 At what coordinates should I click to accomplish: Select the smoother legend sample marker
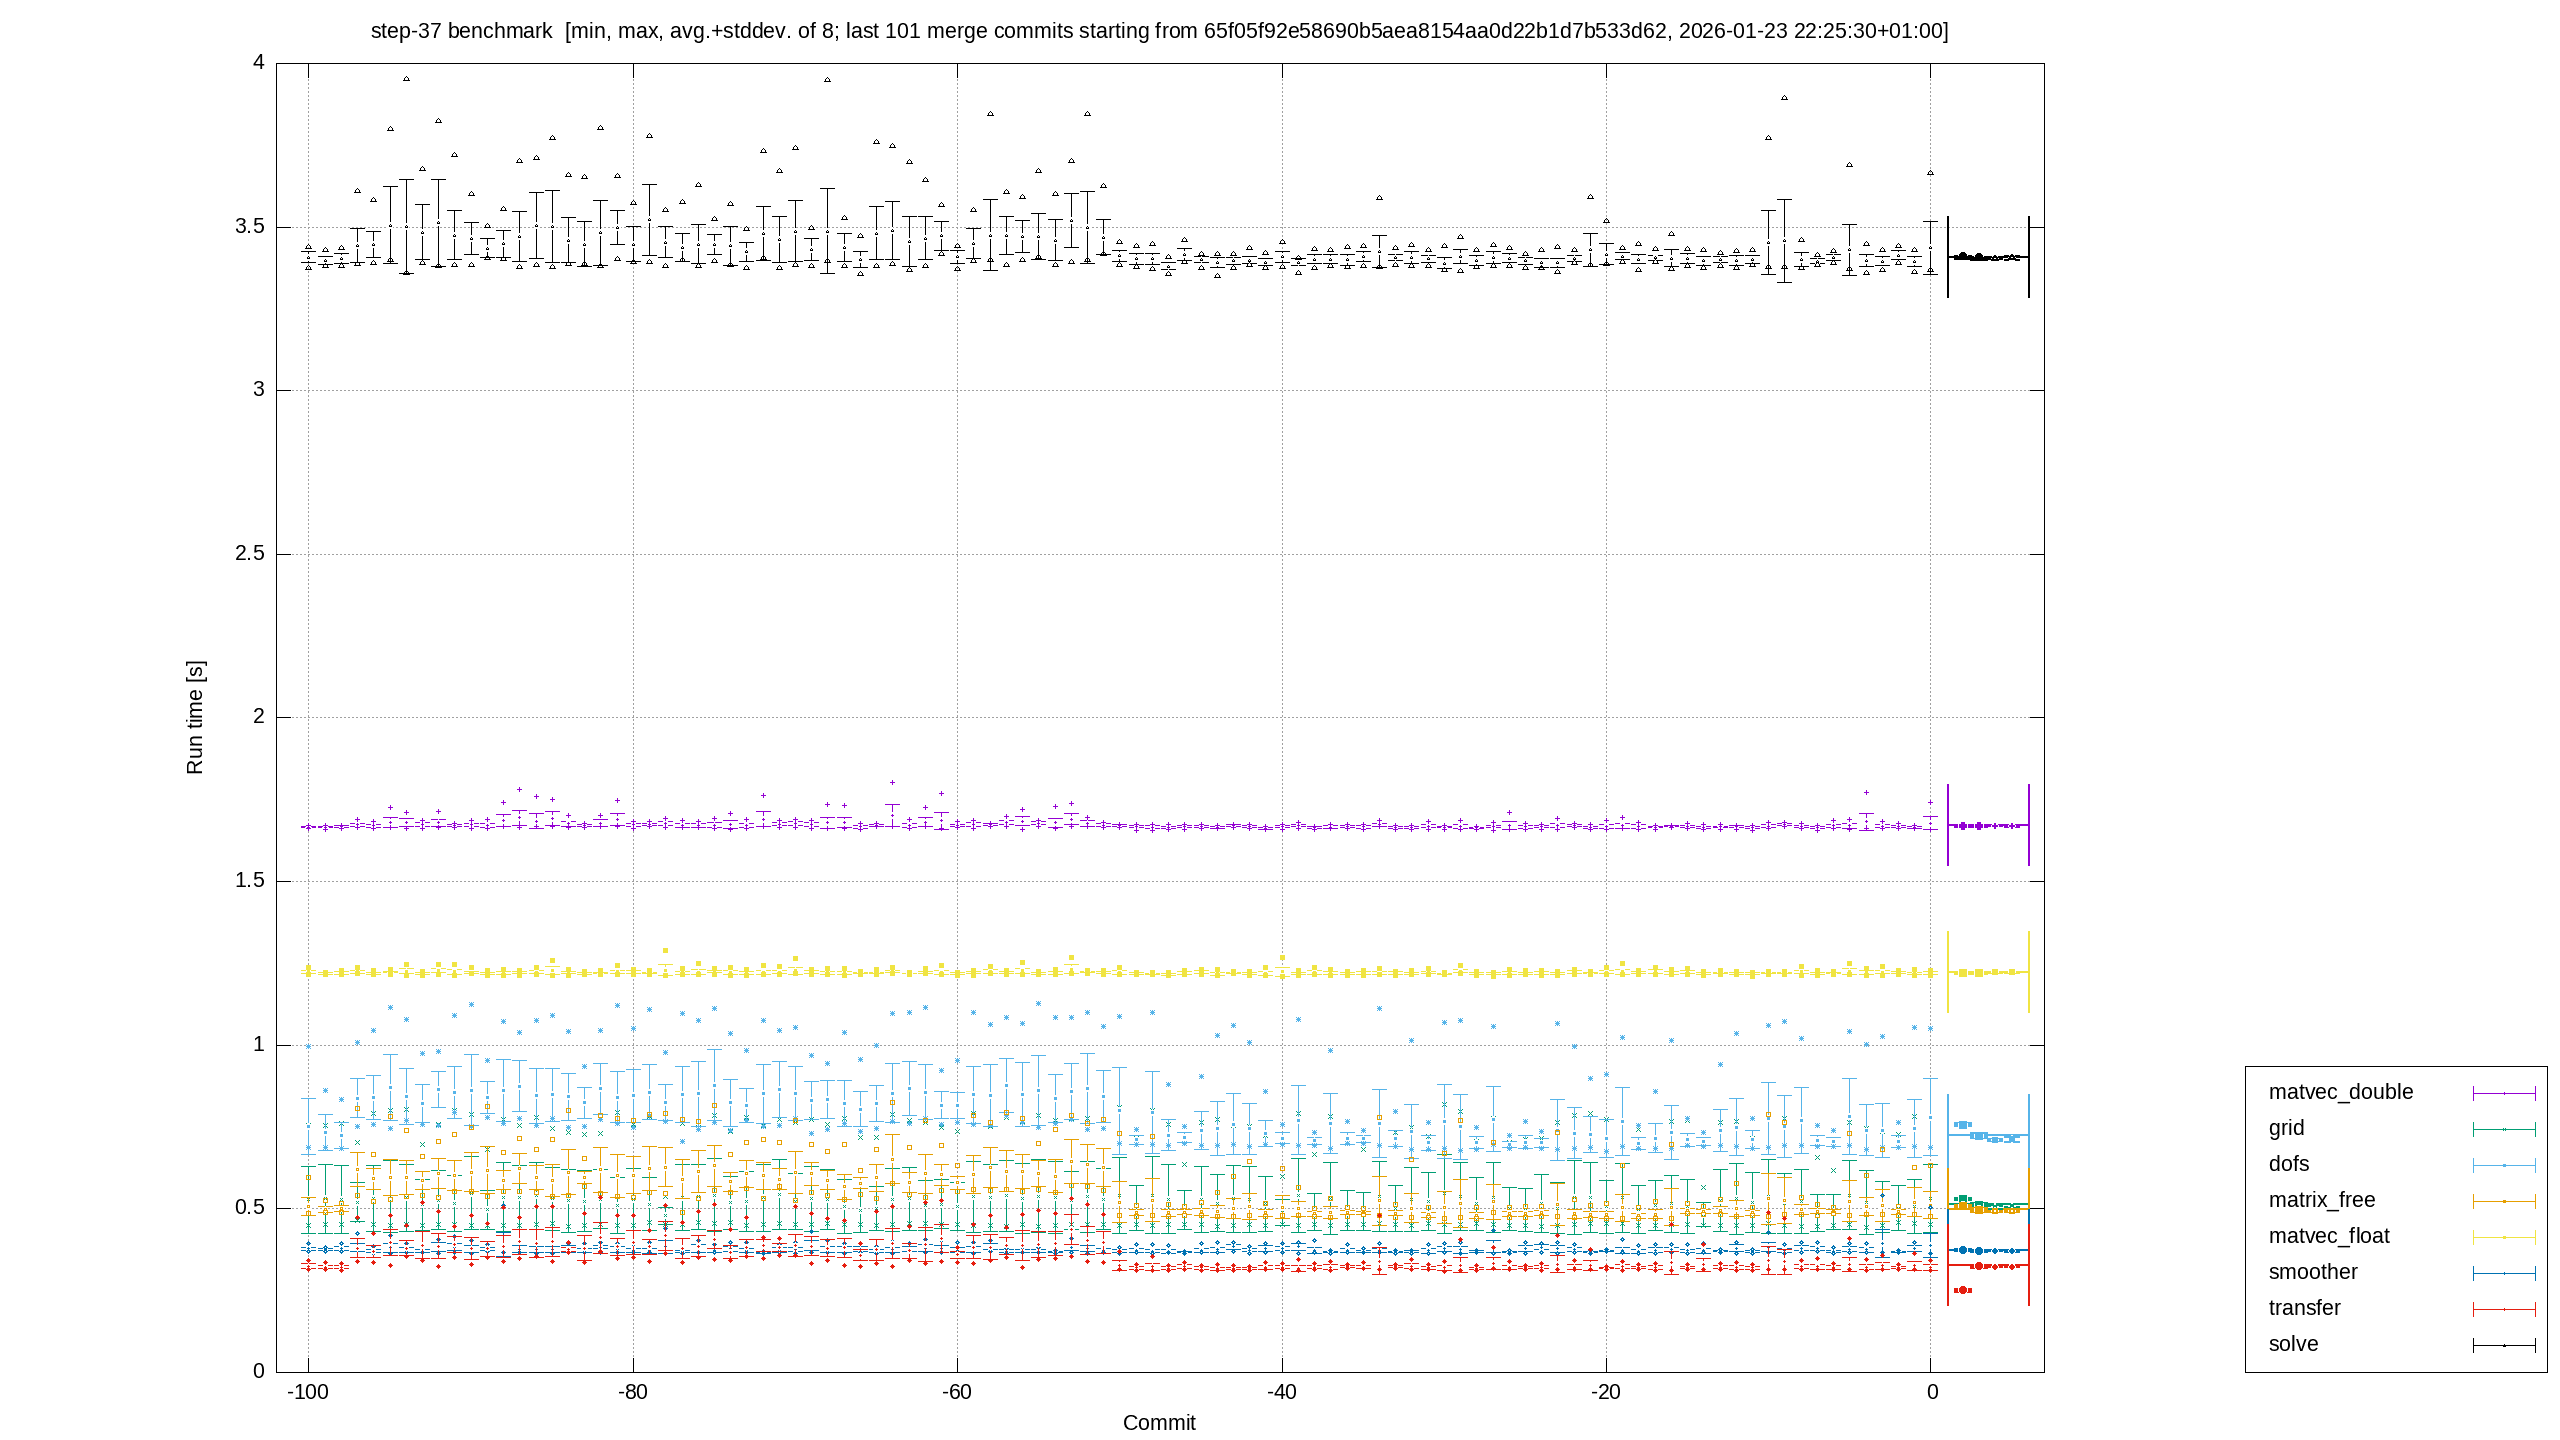click(2504, 1273)
